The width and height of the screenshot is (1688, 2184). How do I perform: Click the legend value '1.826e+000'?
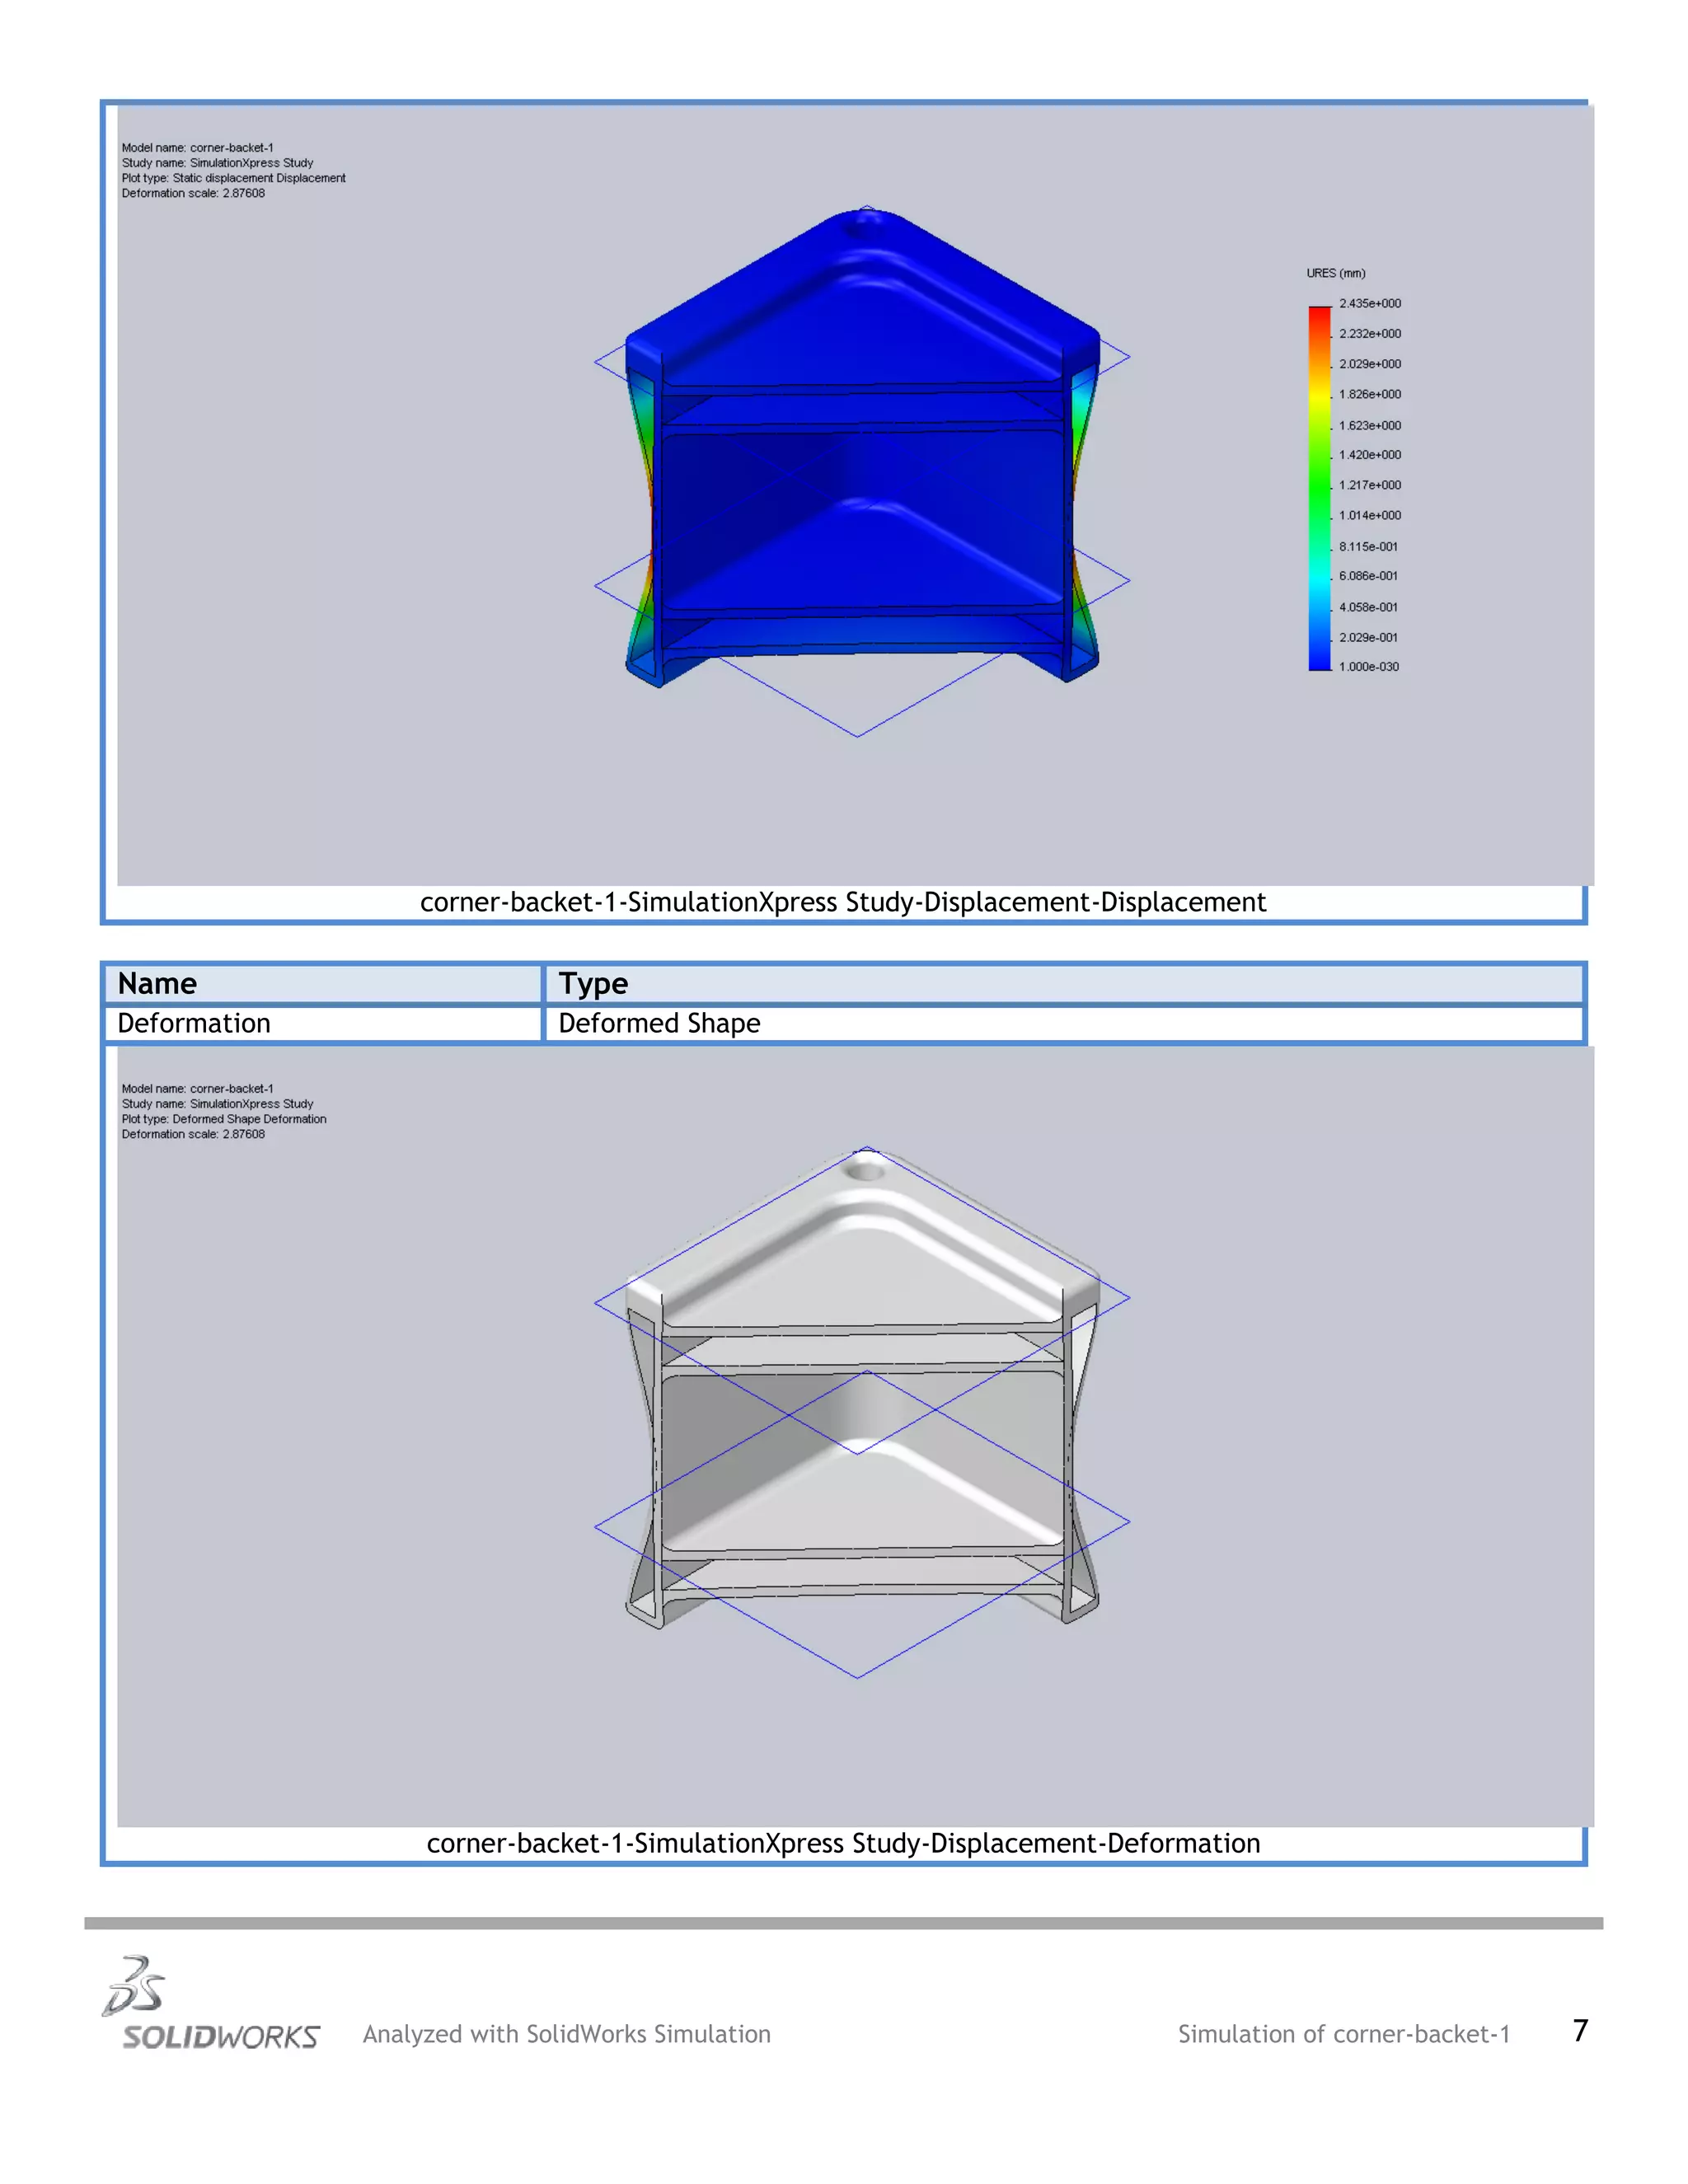tap(1370, 394)
